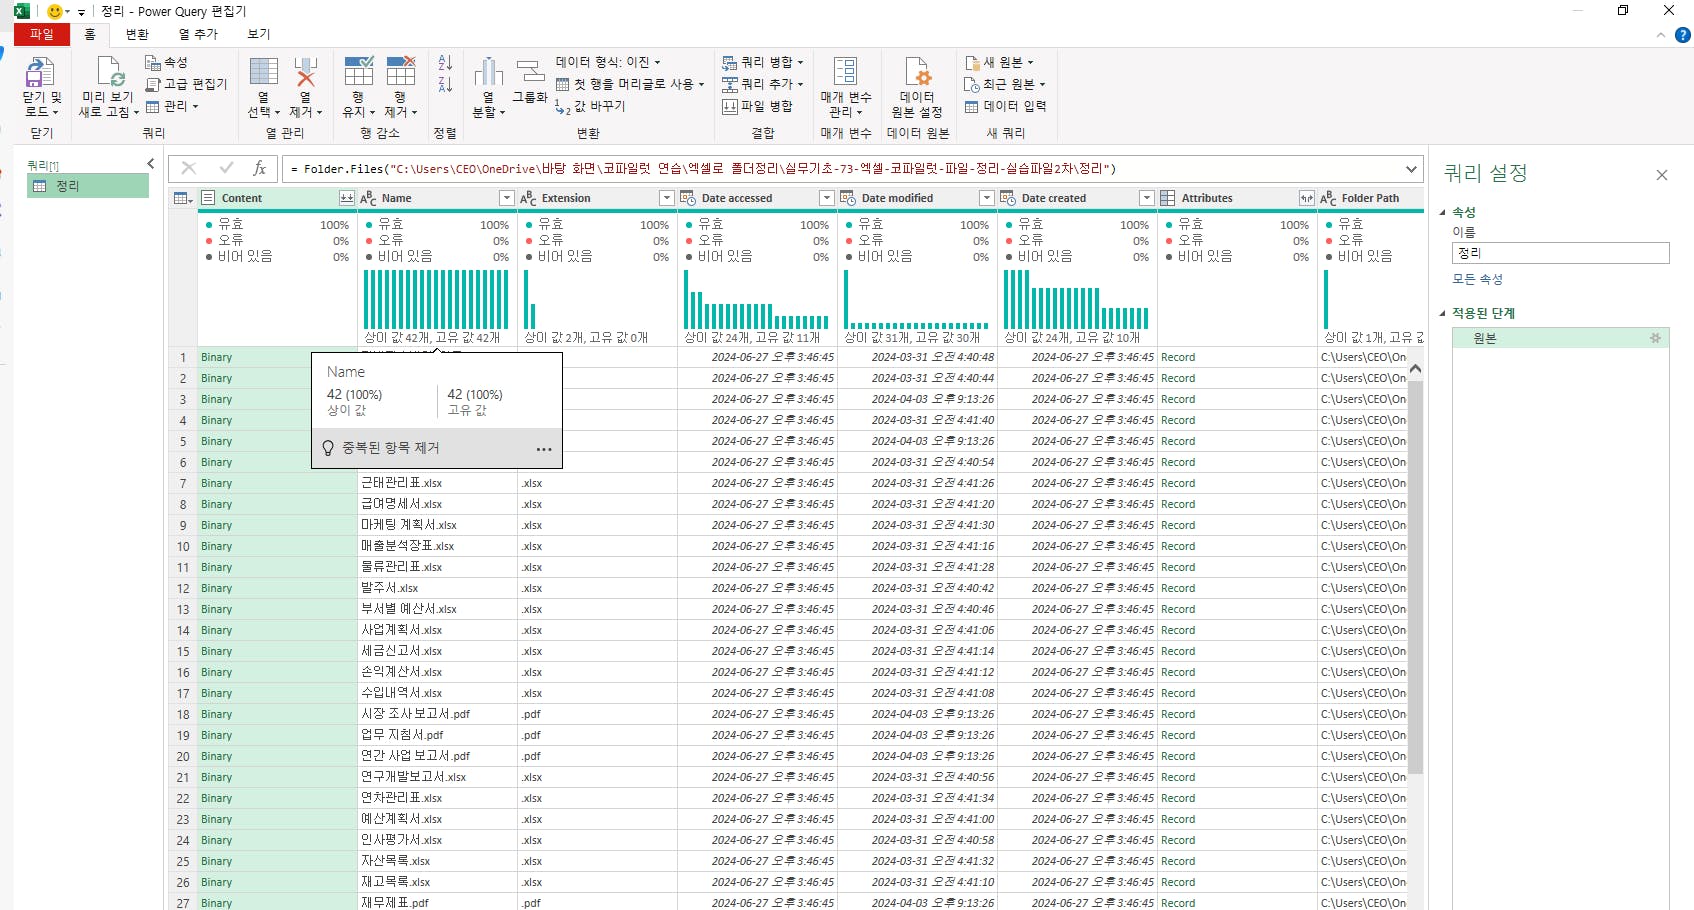The height and width of the screenshot is (910, 1694).
Task: Open the data type (데이터 형식: 이진) dropdown
Action: tap(608, 62)
